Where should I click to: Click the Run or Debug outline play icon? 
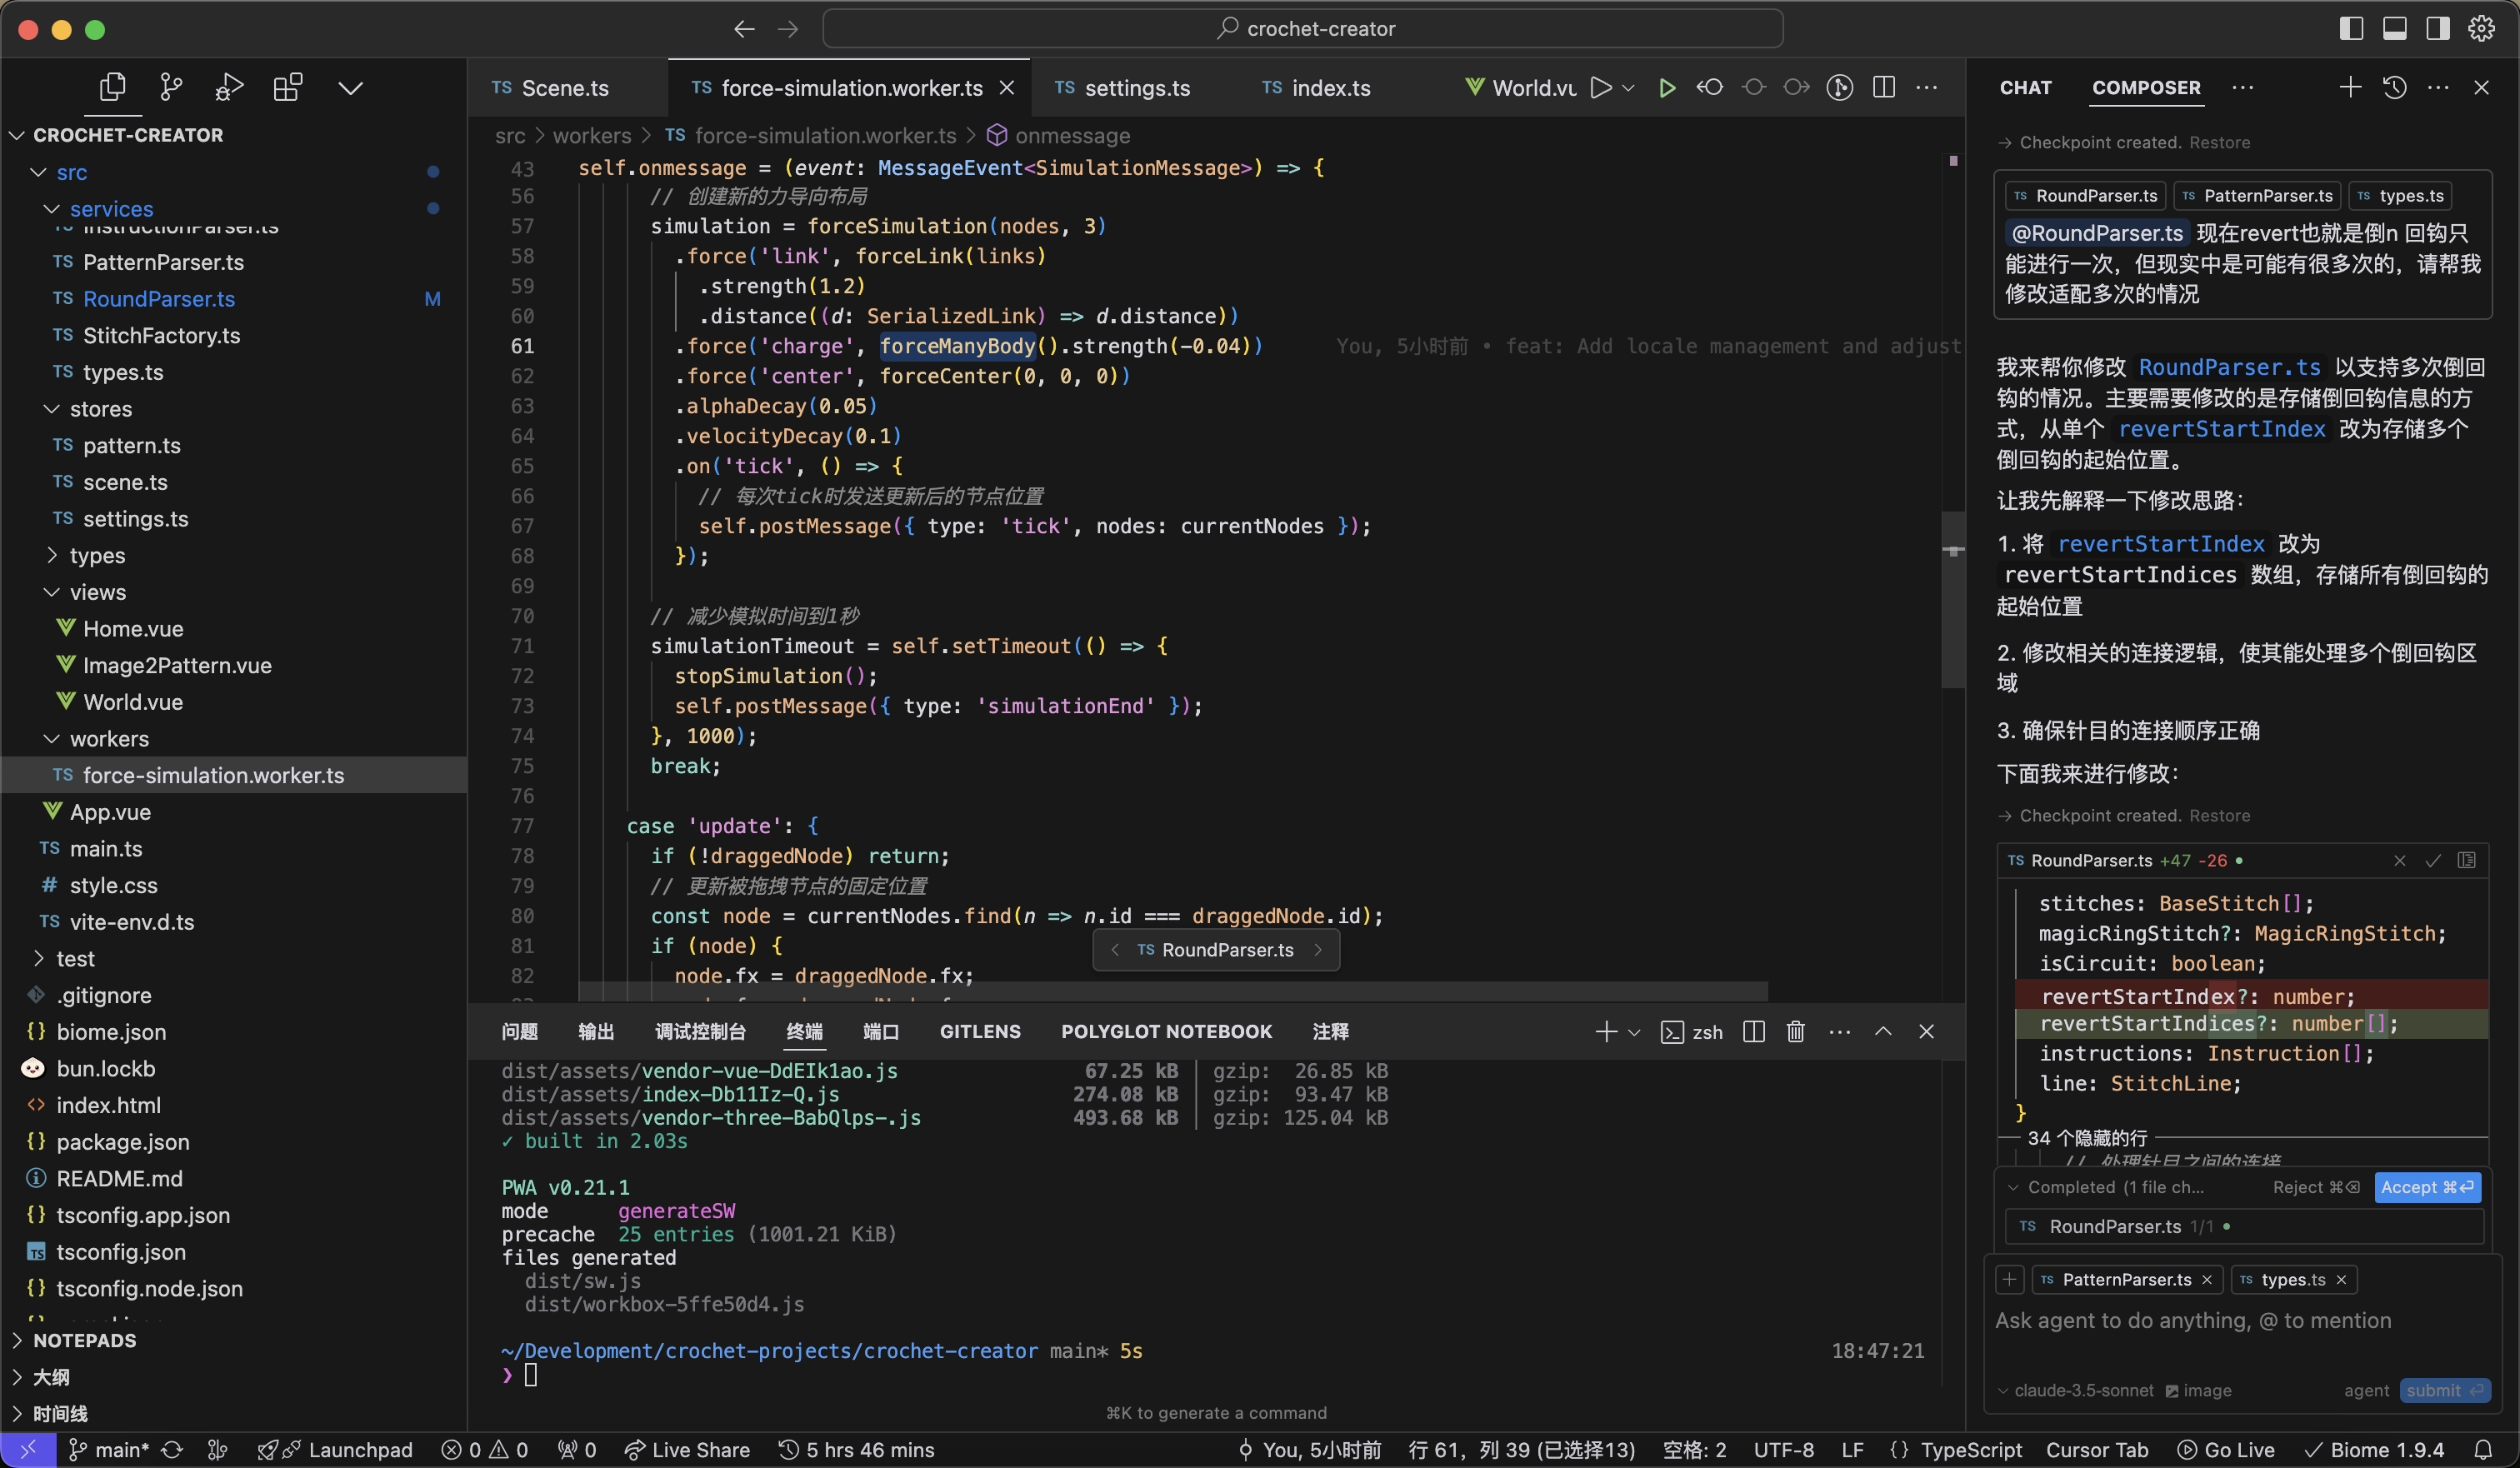(x=1601, y=88)
